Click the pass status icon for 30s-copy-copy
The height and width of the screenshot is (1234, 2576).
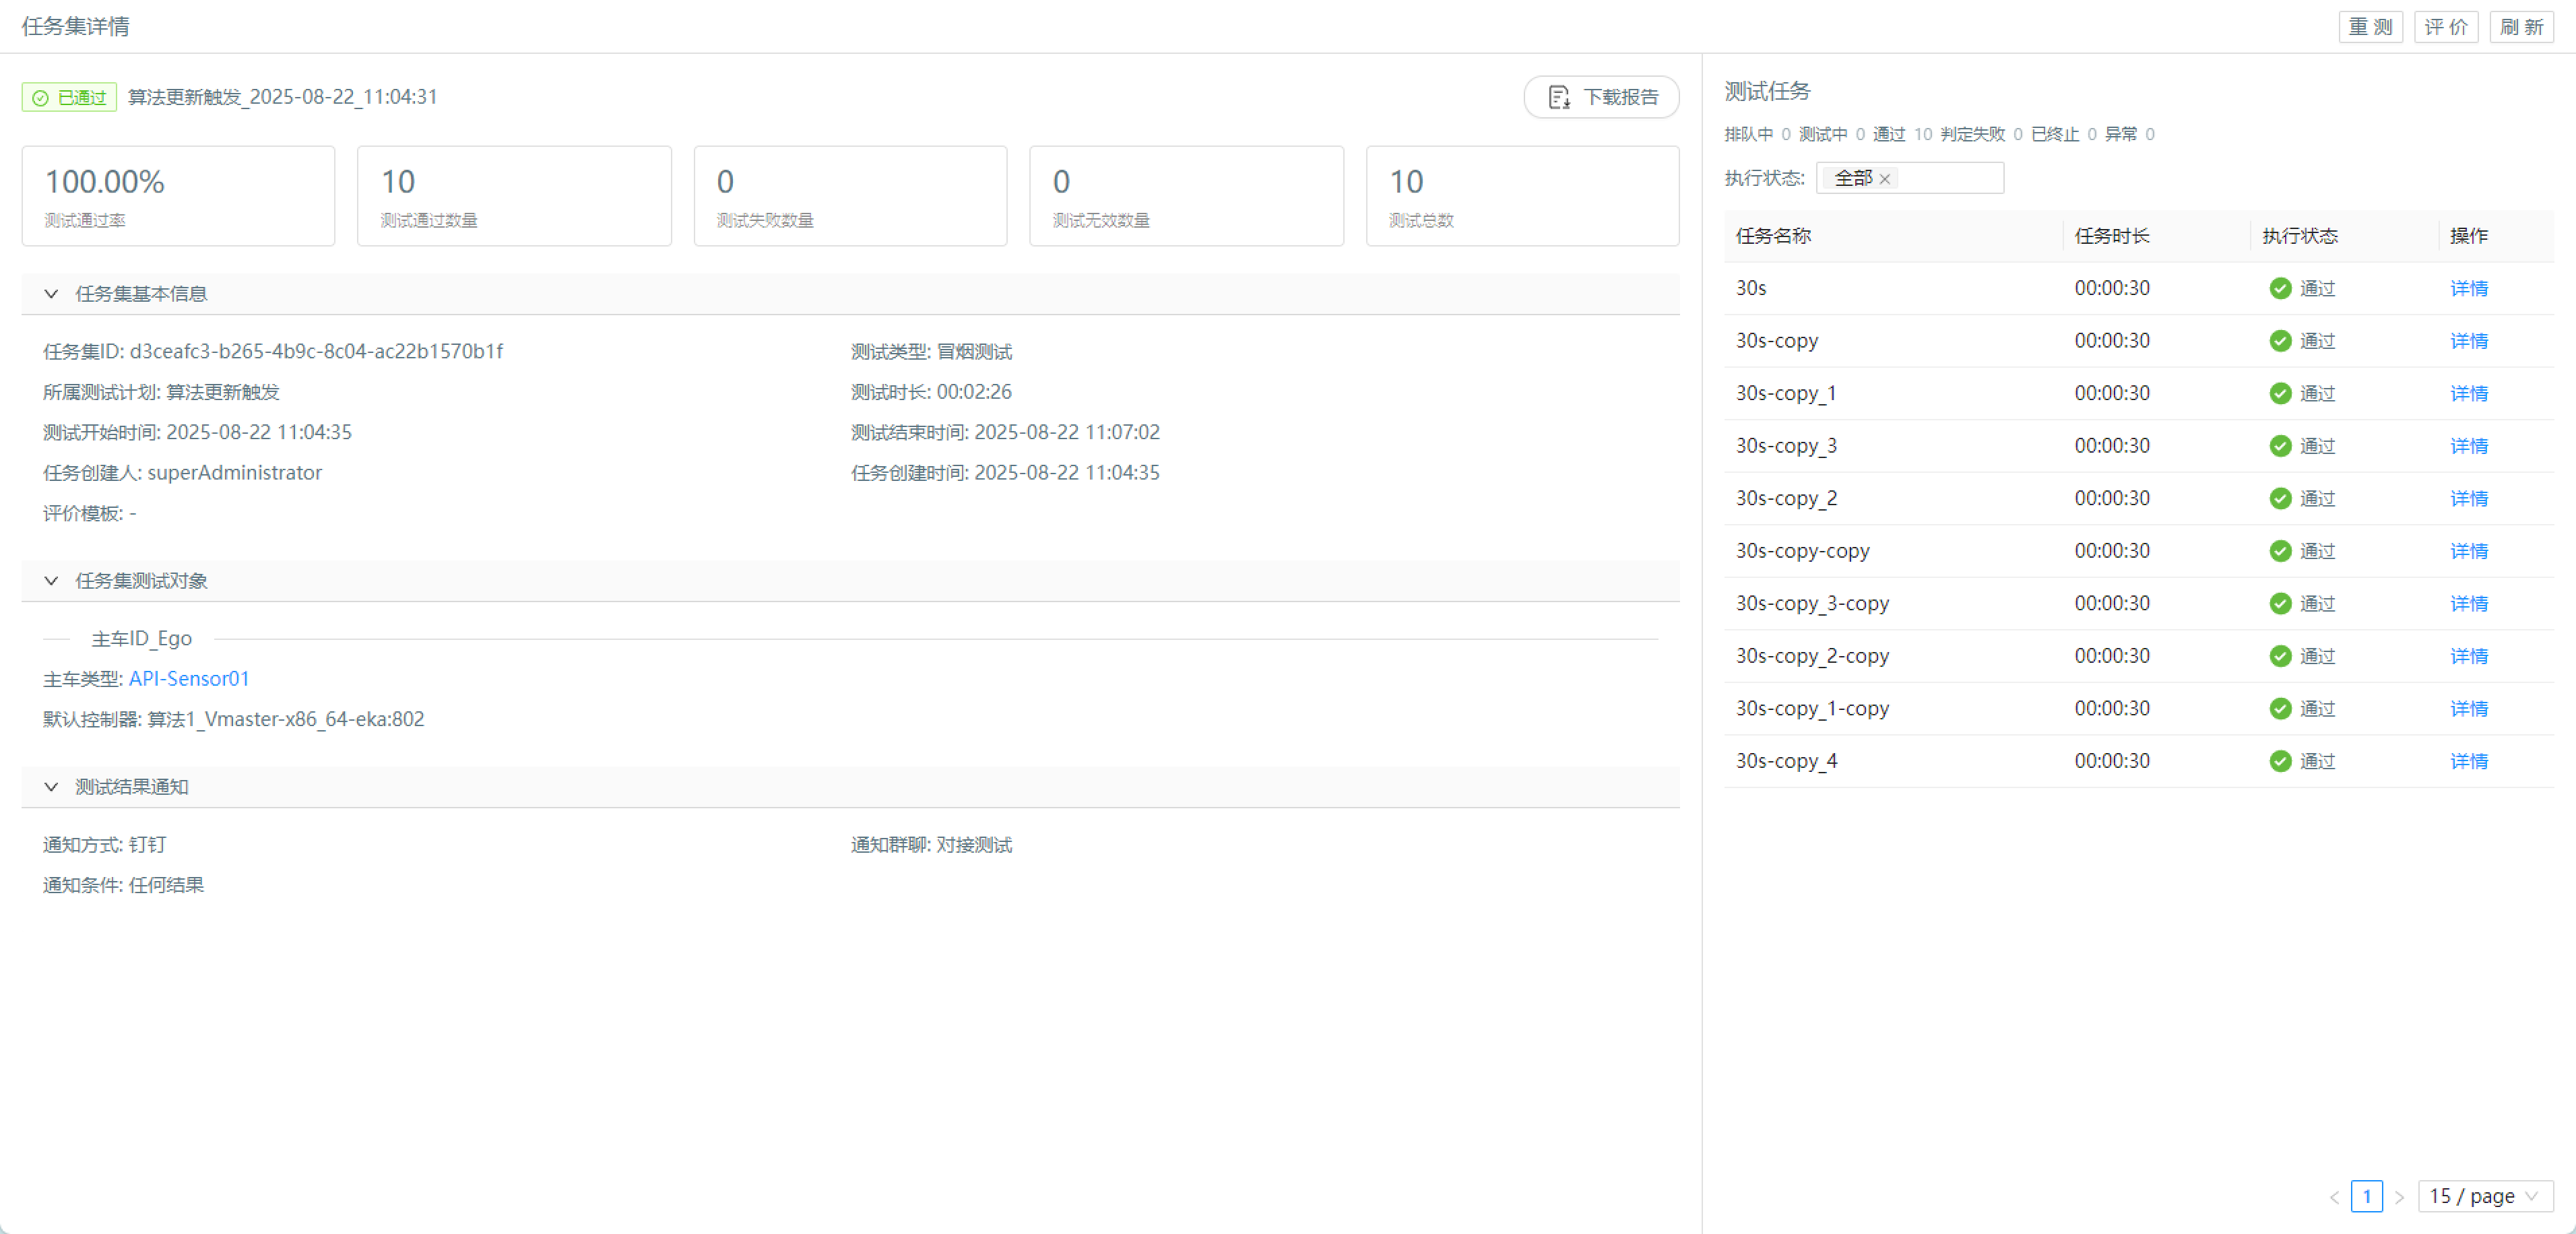[2280, 551]
